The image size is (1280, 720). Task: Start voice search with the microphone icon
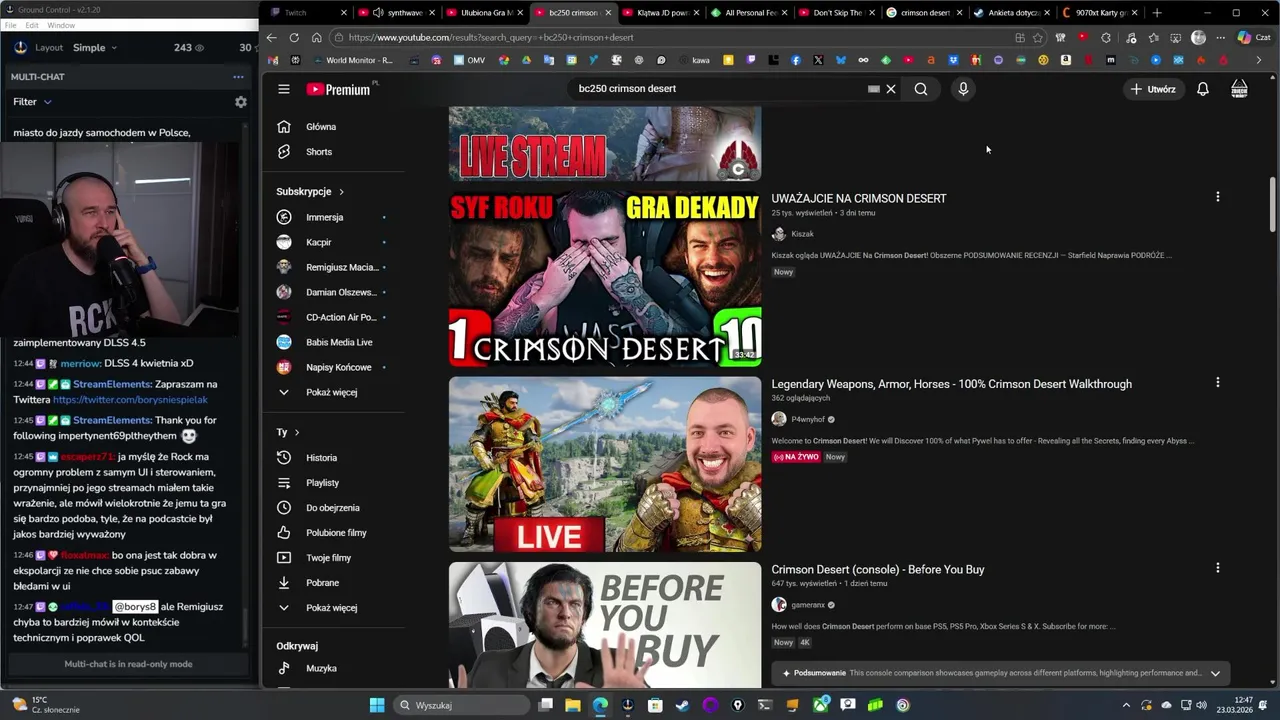tap(963, 89)
